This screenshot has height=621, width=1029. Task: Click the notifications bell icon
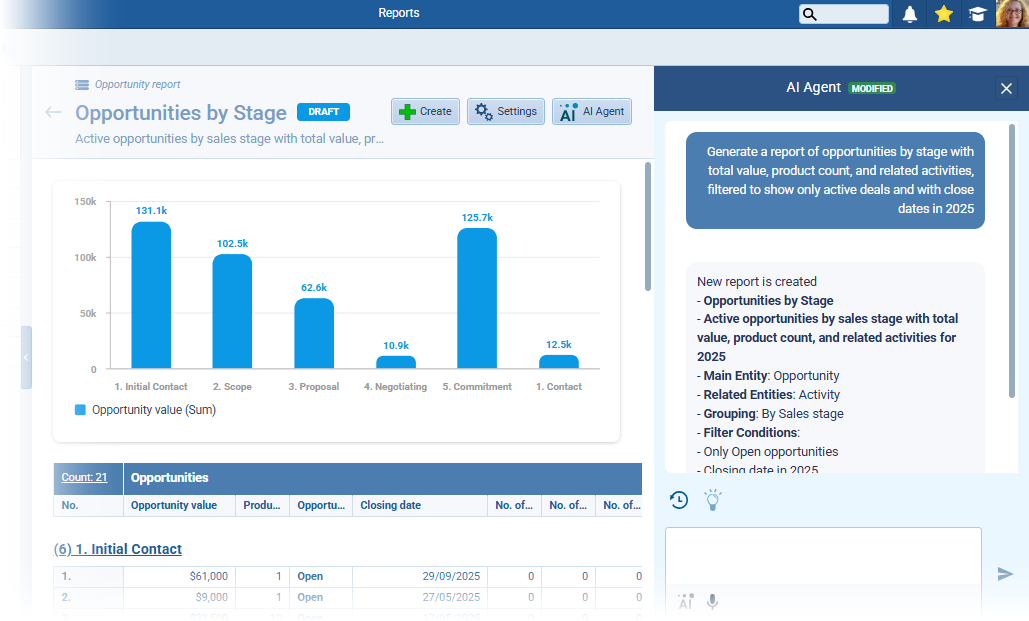(x=909, y=14)
